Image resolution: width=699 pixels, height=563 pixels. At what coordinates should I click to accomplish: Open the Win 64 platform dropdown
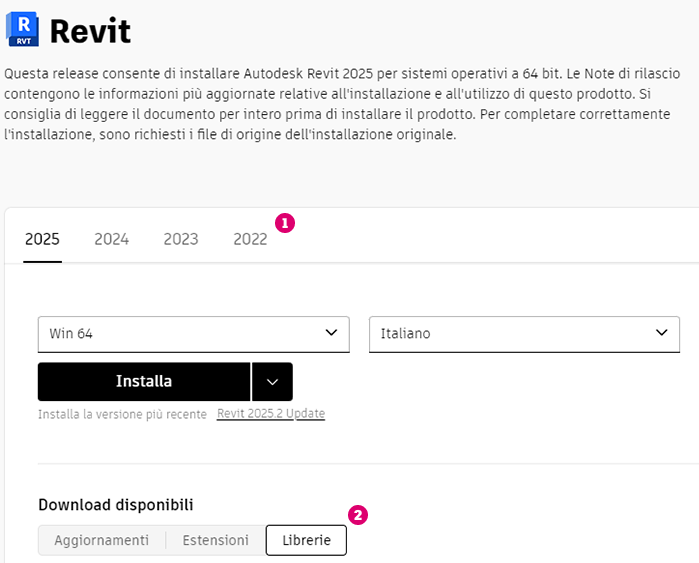point(193,334)
